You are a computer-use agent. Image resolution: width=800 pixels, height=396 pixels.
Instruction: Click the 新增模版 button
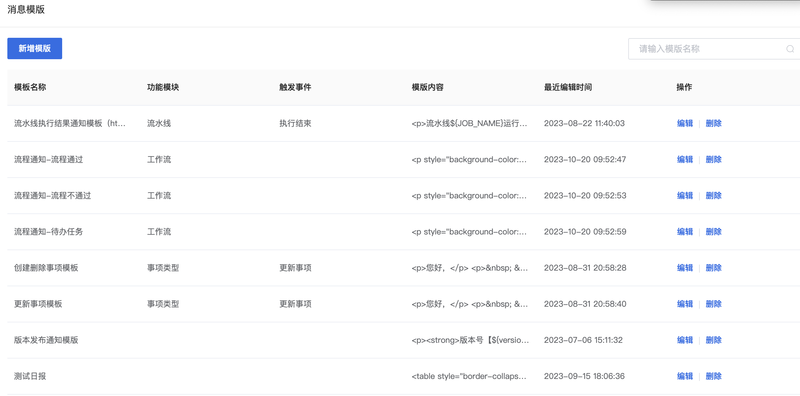(35, 48)
